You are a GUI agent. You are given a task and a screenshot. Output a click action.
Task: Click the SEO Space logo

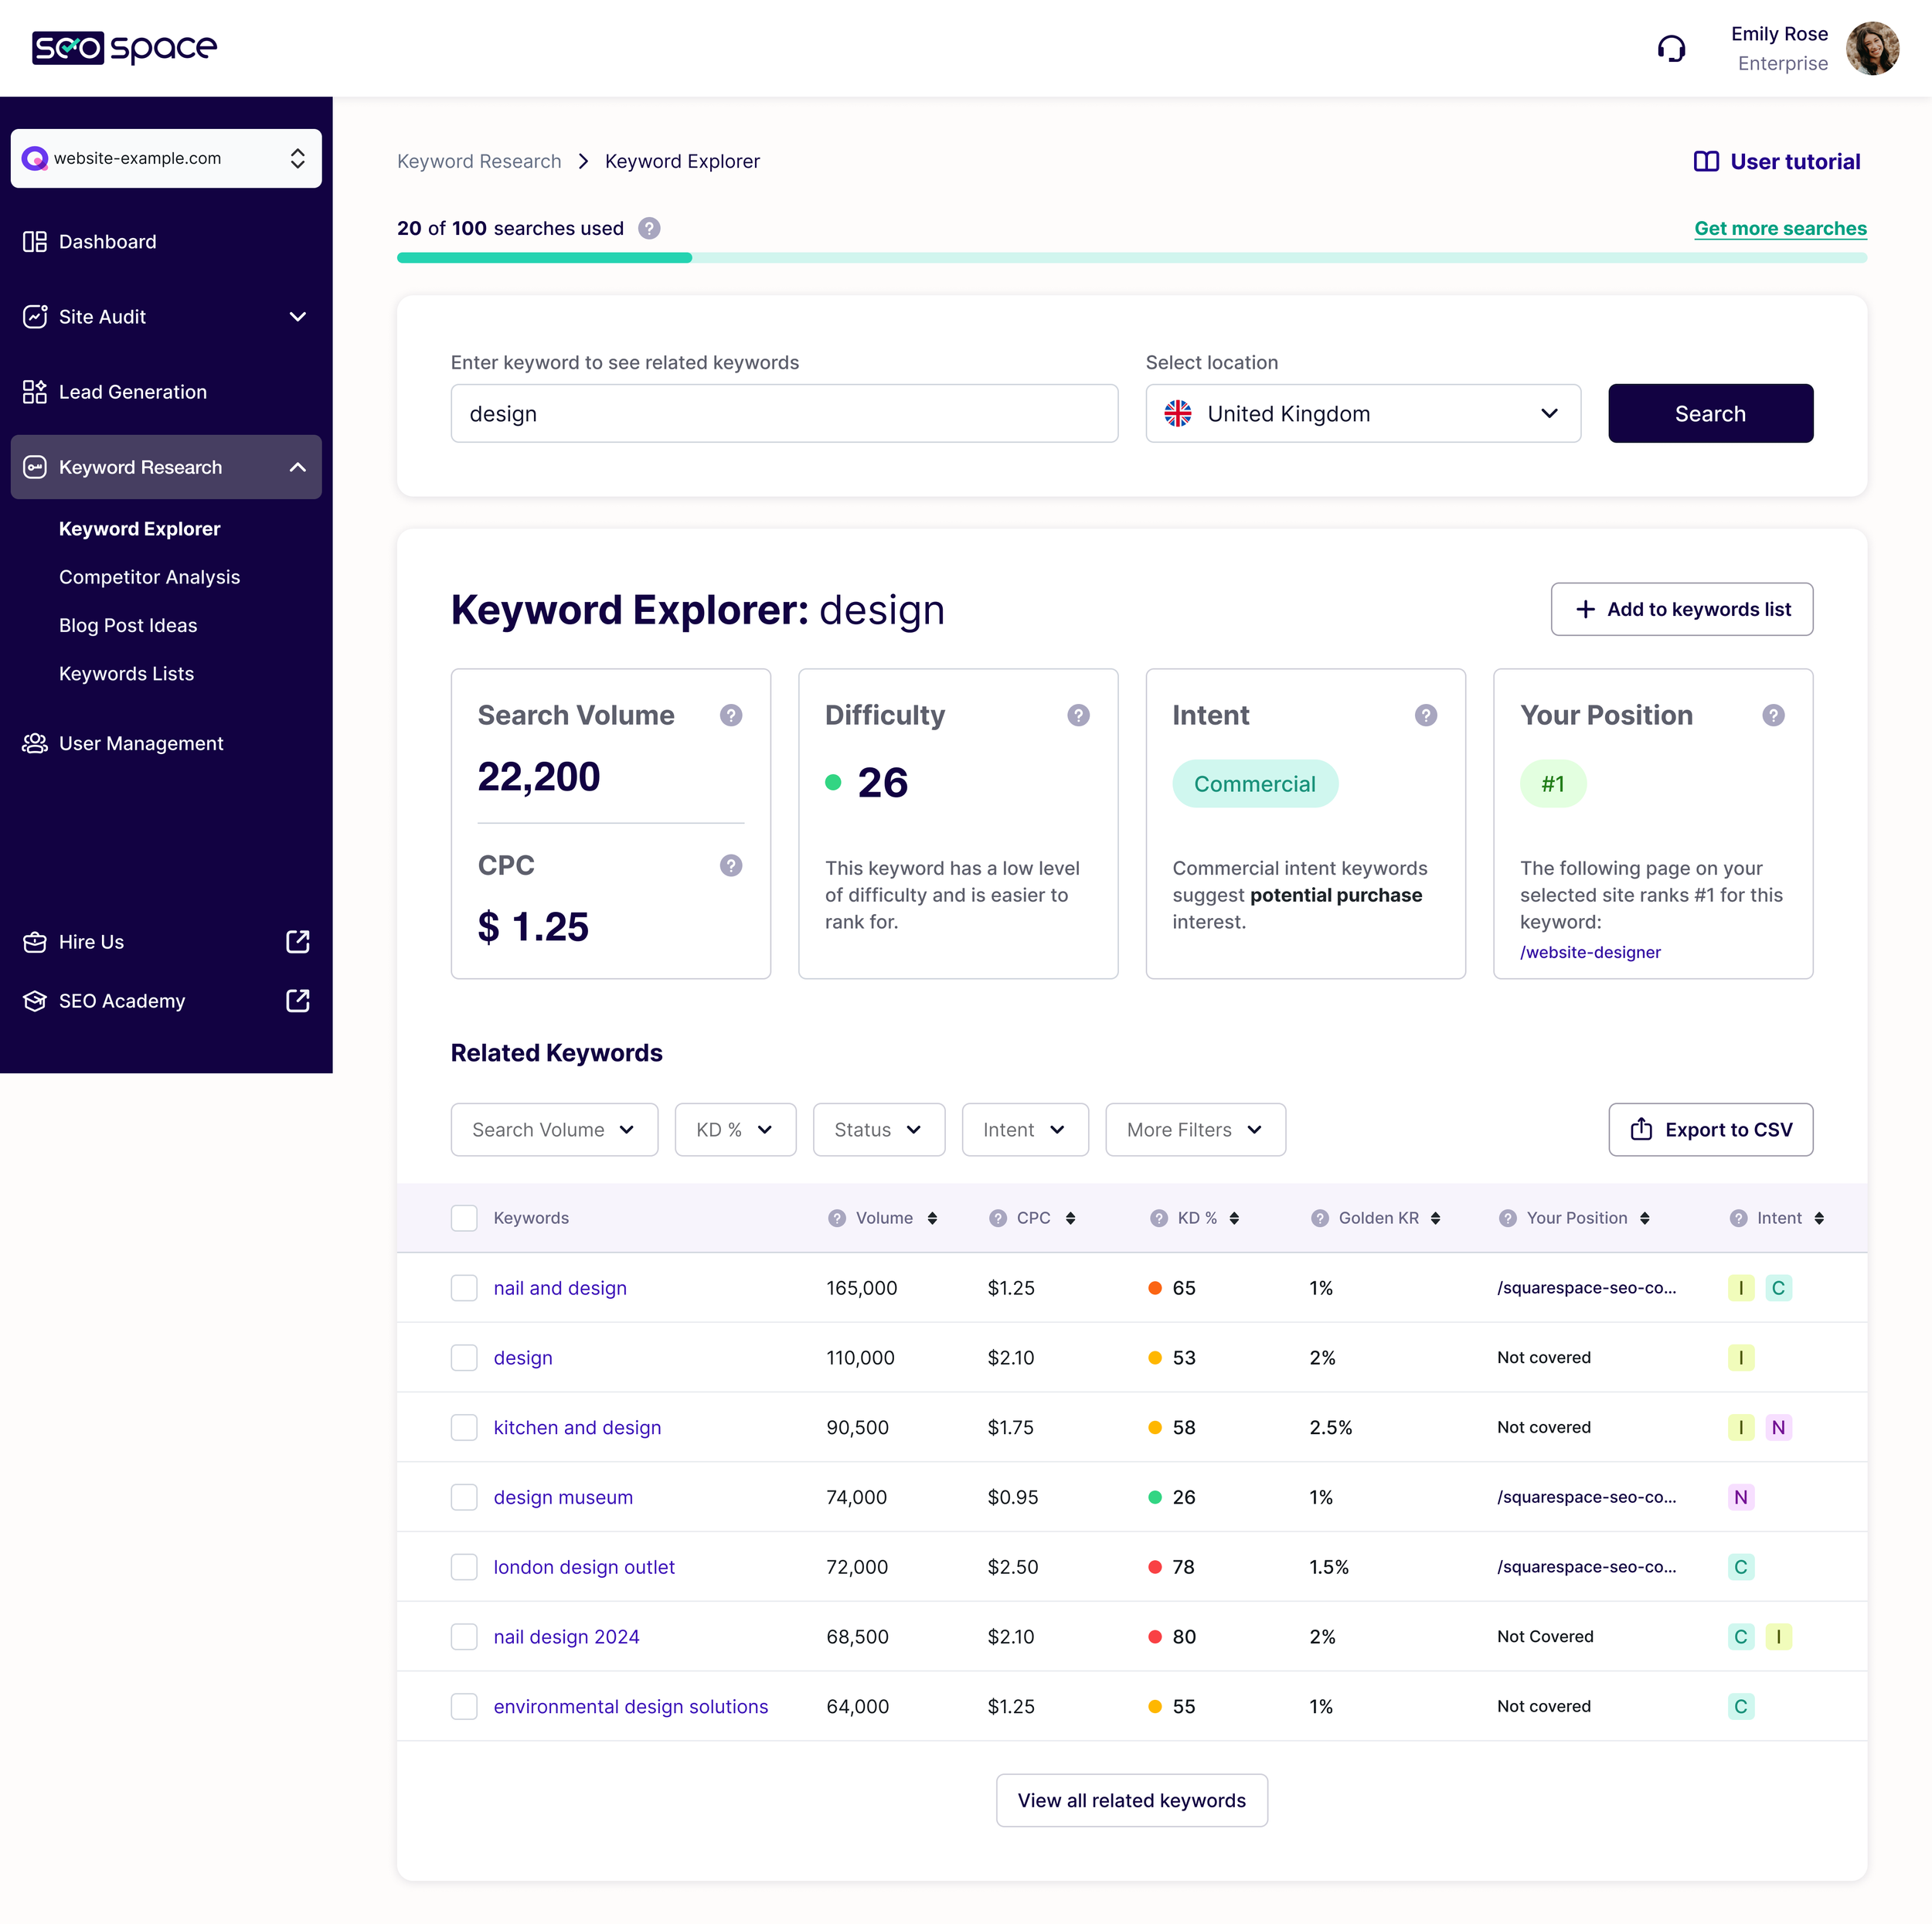pyautogui.click(x=124, y=48)
